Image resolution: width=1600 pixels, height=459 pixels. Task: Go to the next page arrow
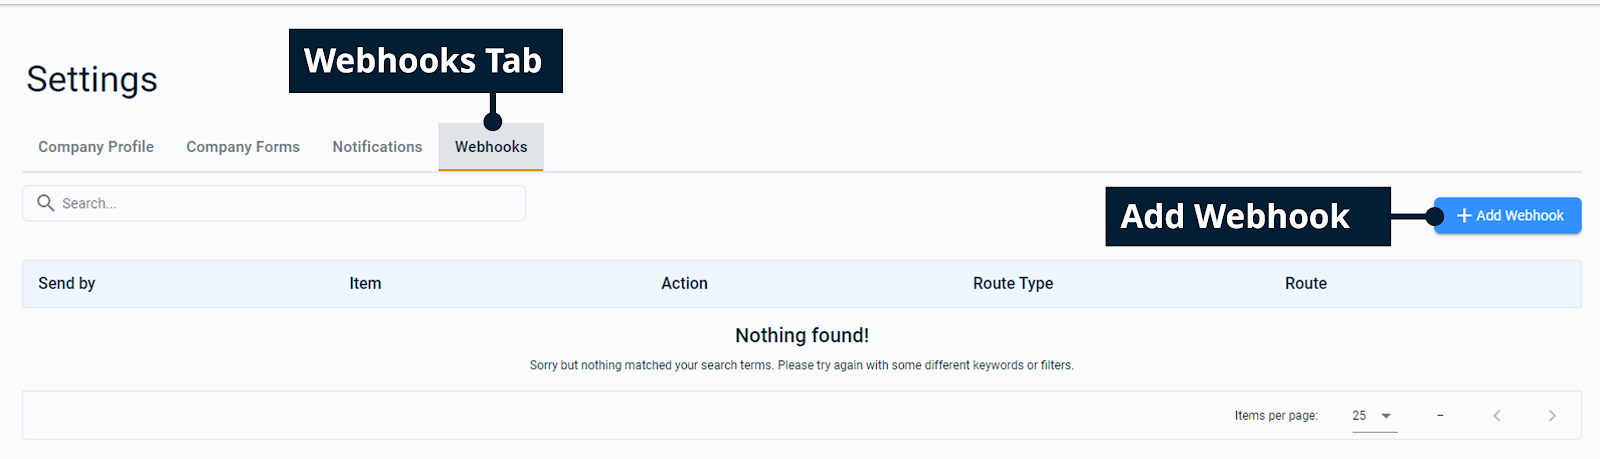(1552, 416)
